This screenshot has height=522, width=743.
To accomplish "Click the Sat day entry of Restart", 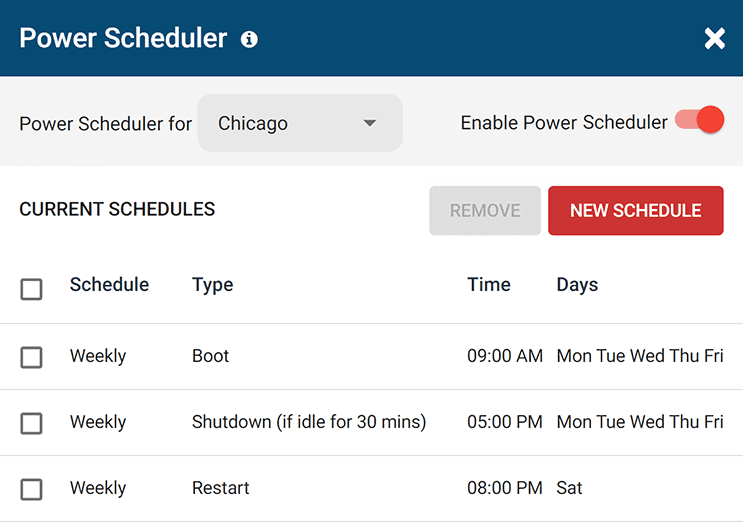I will (570, 488).
